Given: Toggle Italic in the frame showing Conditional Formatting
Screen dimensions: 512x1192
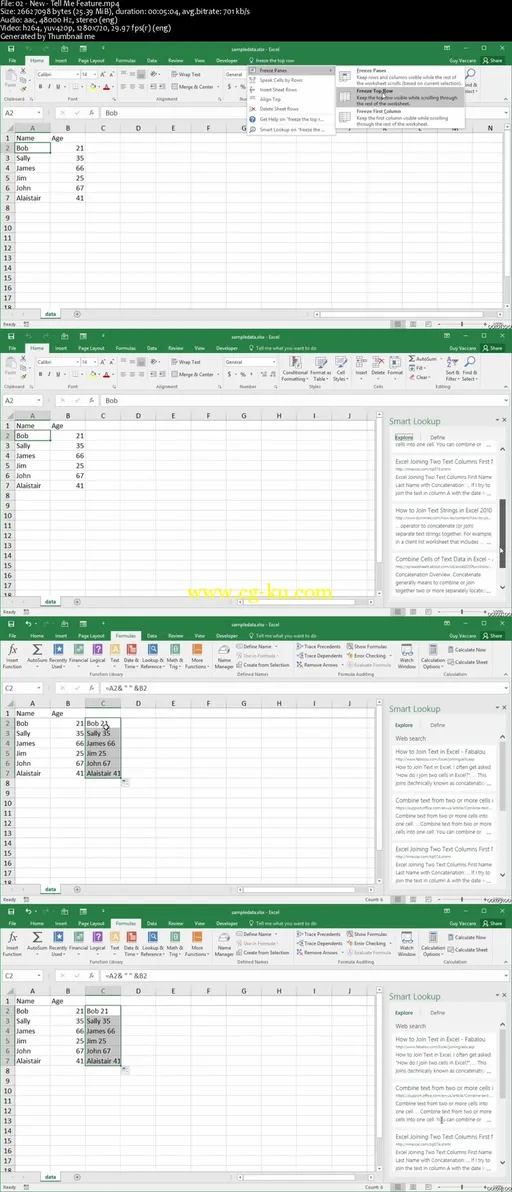Looking at the screenshot, I should (49, 374).
